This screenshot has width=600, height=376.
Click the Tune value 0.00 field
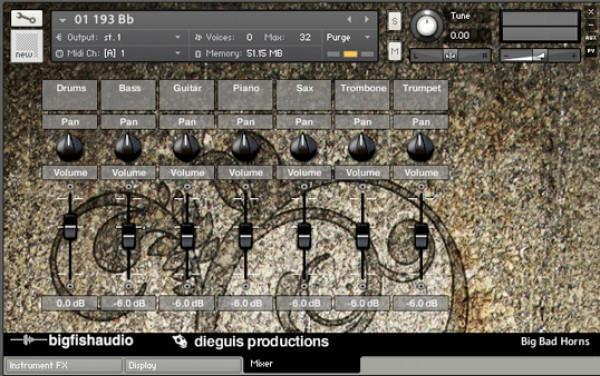point(460,36)
